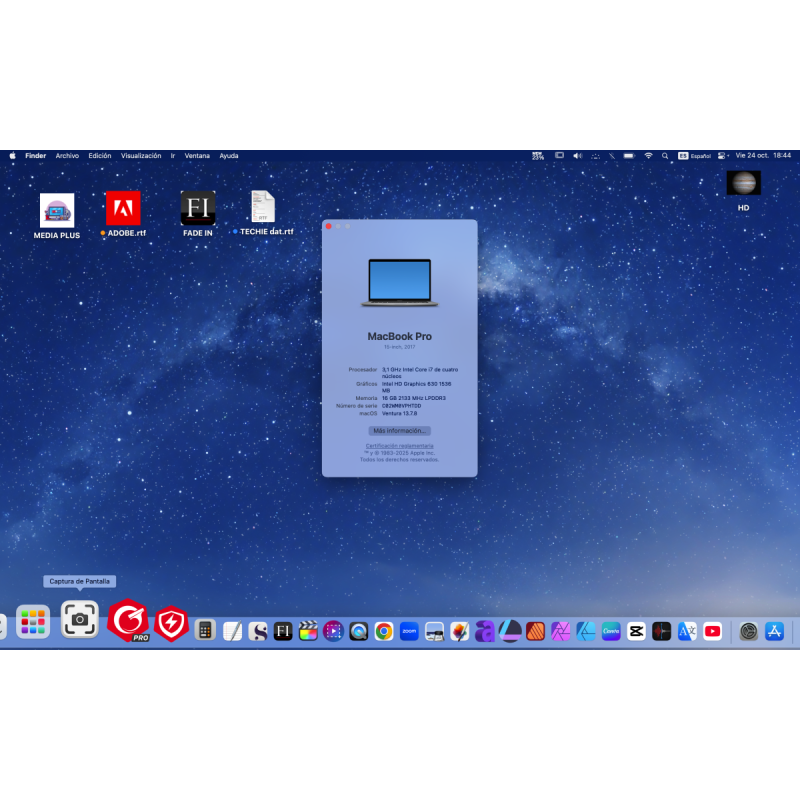Open Pixelmator Pro in the Dock
Screen dimensions: 800x800
pos(460,632)
